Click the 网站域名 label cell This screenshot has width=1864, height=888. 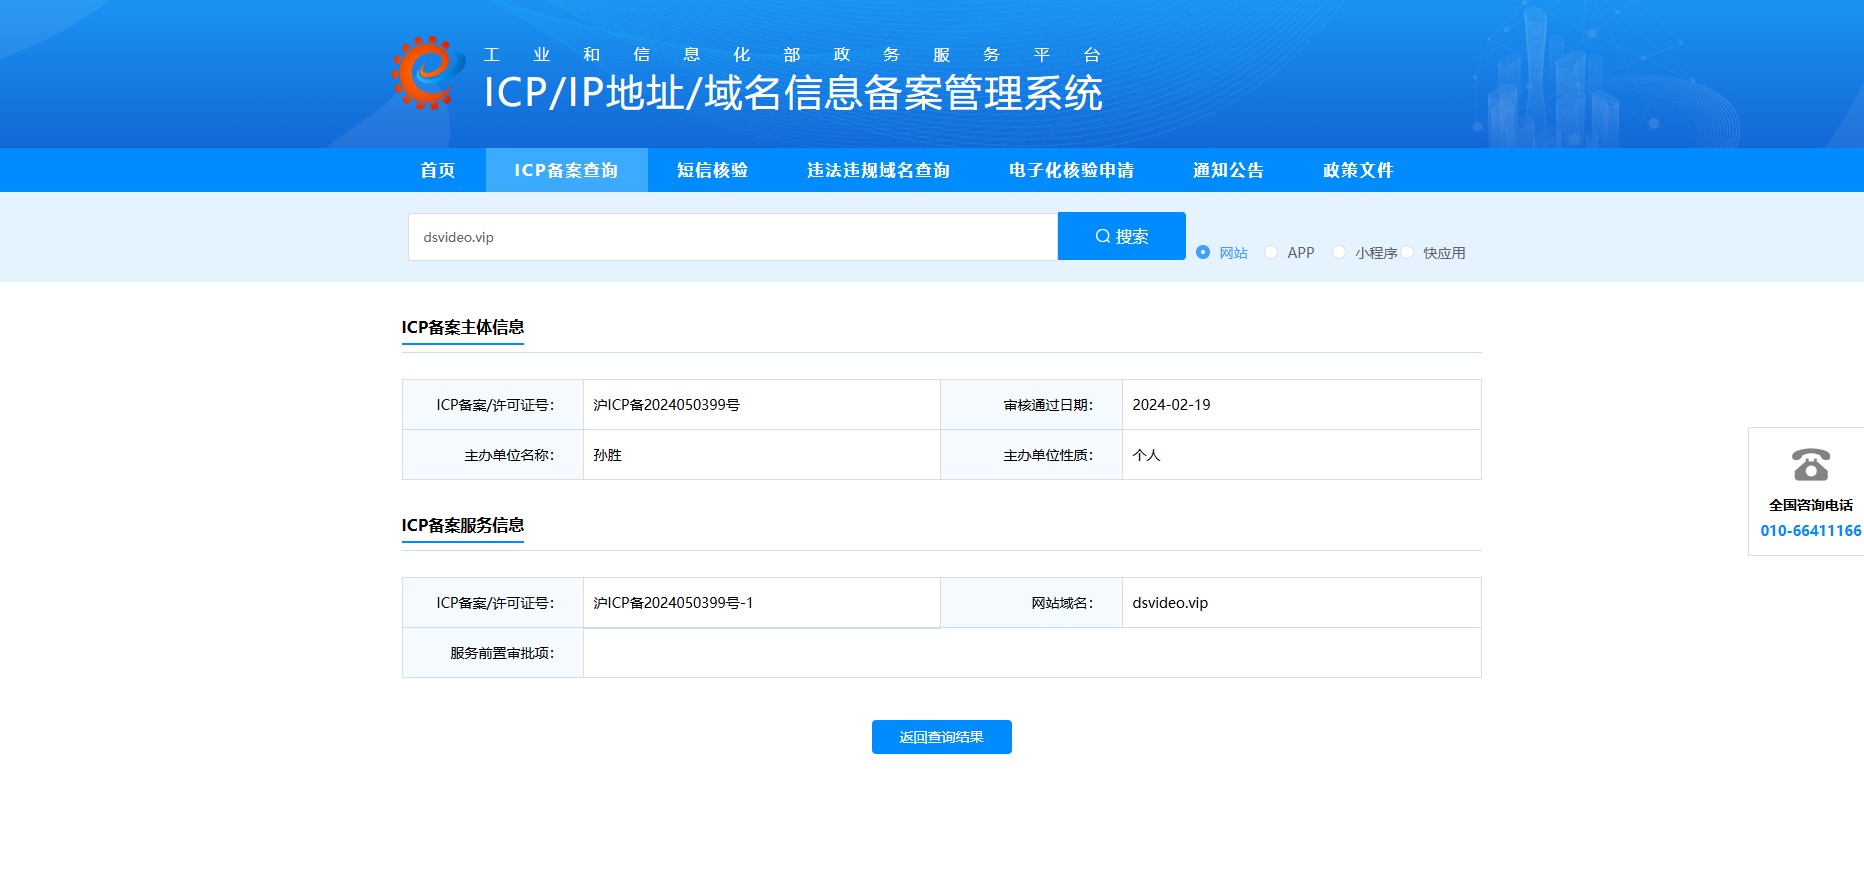pos(1032,603)
